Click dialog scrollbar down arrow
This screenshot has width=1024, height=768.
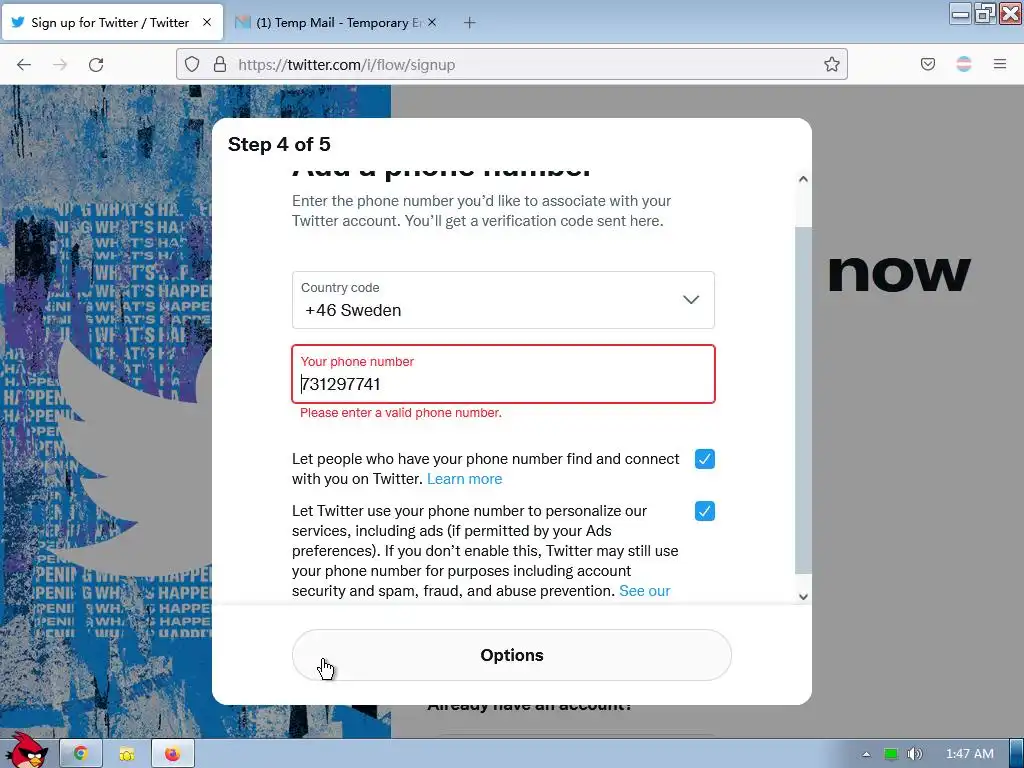(x=803, y=596)
